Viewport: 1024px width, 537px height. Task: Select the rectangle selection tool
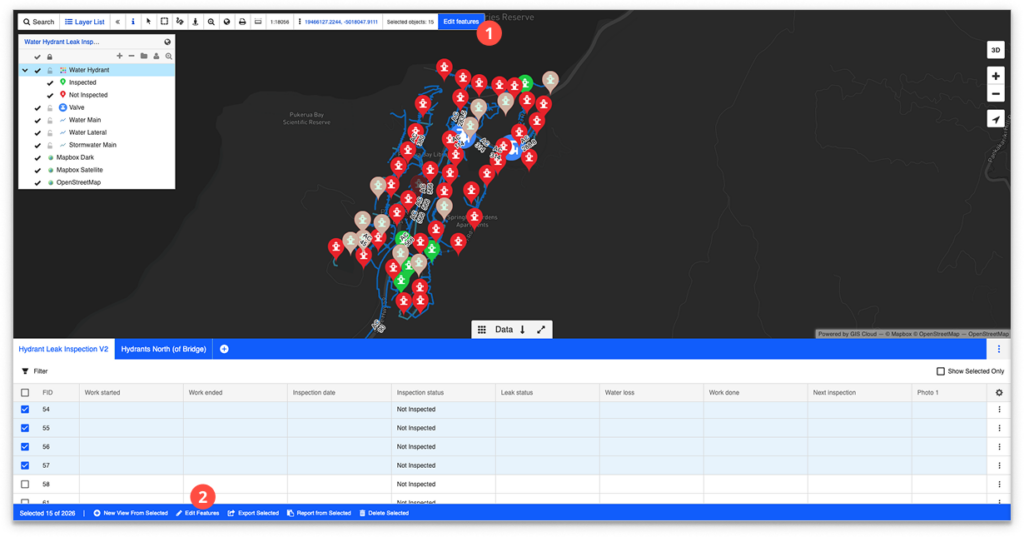click(x=164, y=21)
